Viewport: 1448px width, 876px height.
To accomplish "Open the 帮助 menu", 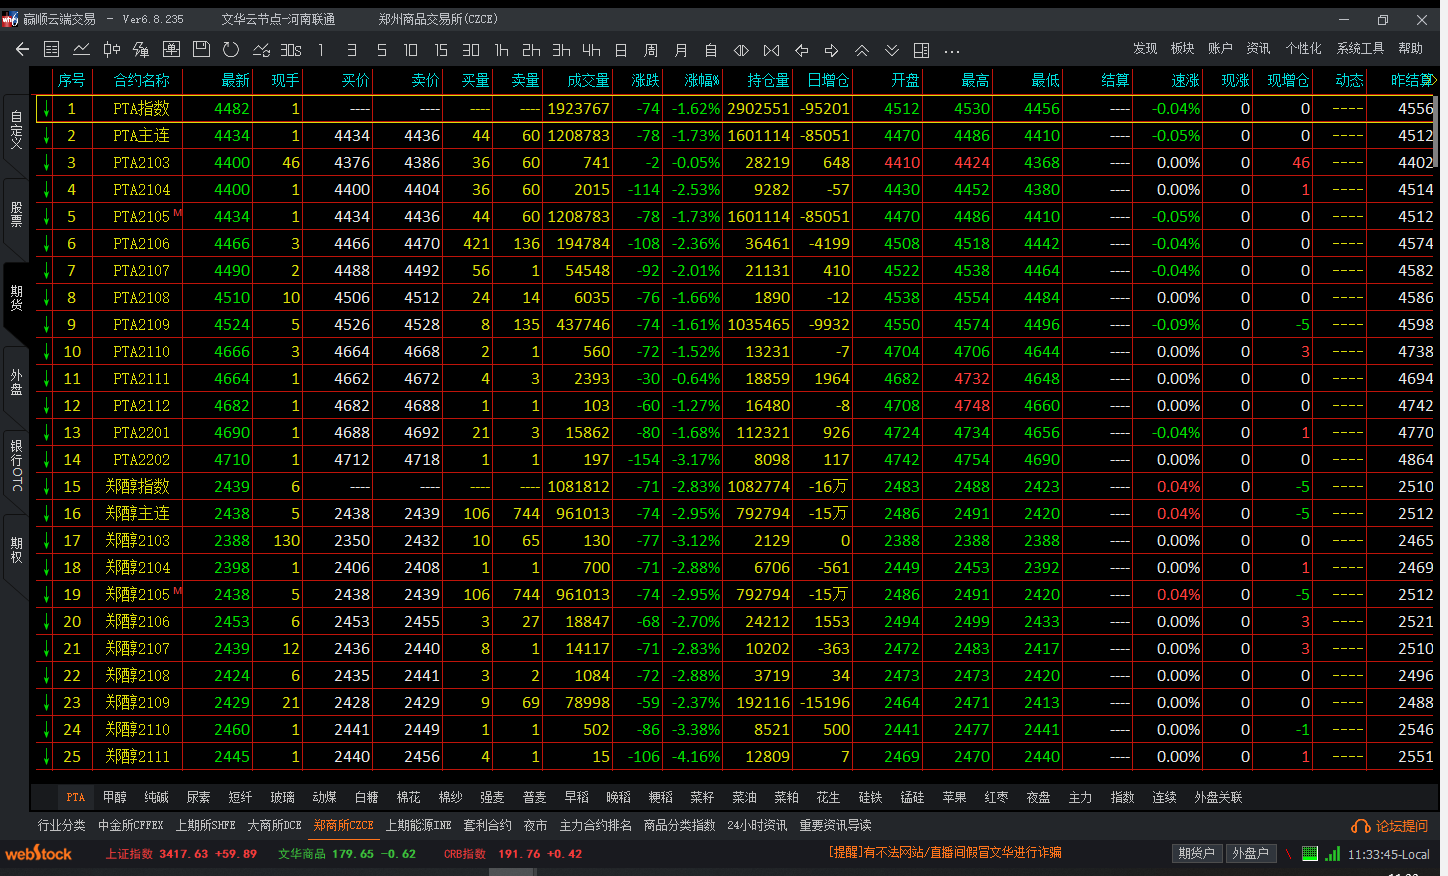I will (1410, 48).
